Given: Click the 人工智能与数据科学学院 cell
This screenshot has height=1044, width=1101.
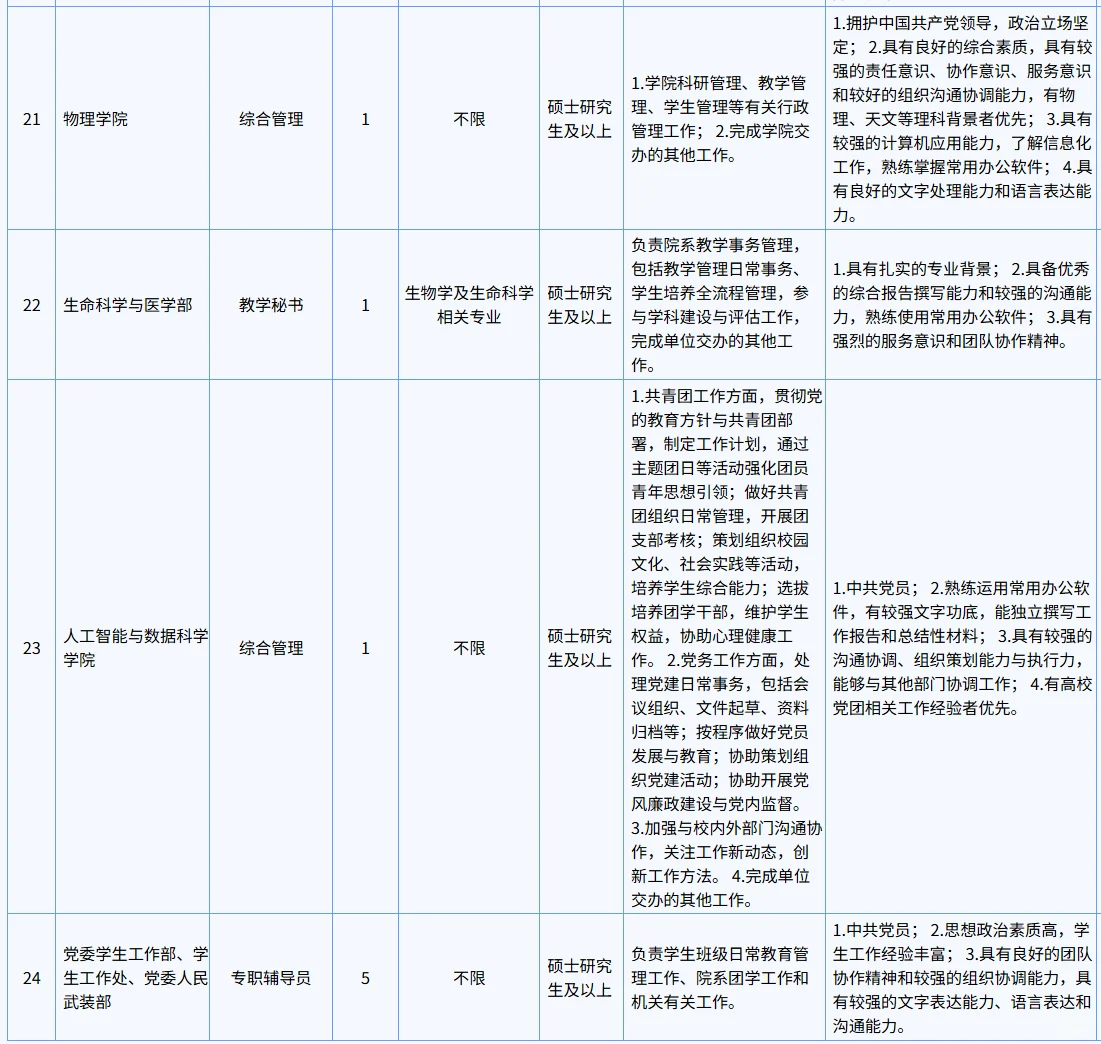Looking at the screenshot, I should (x=134, y=647).
